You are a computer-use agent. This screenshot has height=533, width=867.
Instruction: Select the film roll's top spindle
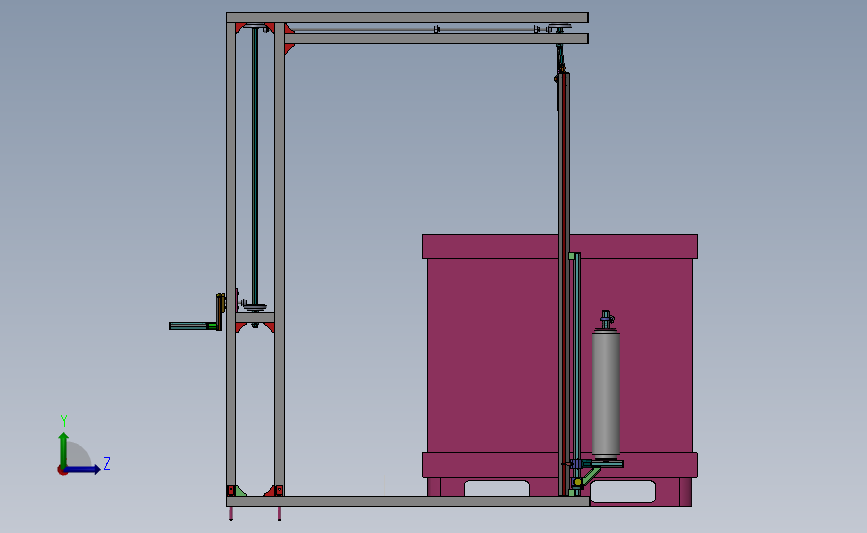click(x=606, y=320)
